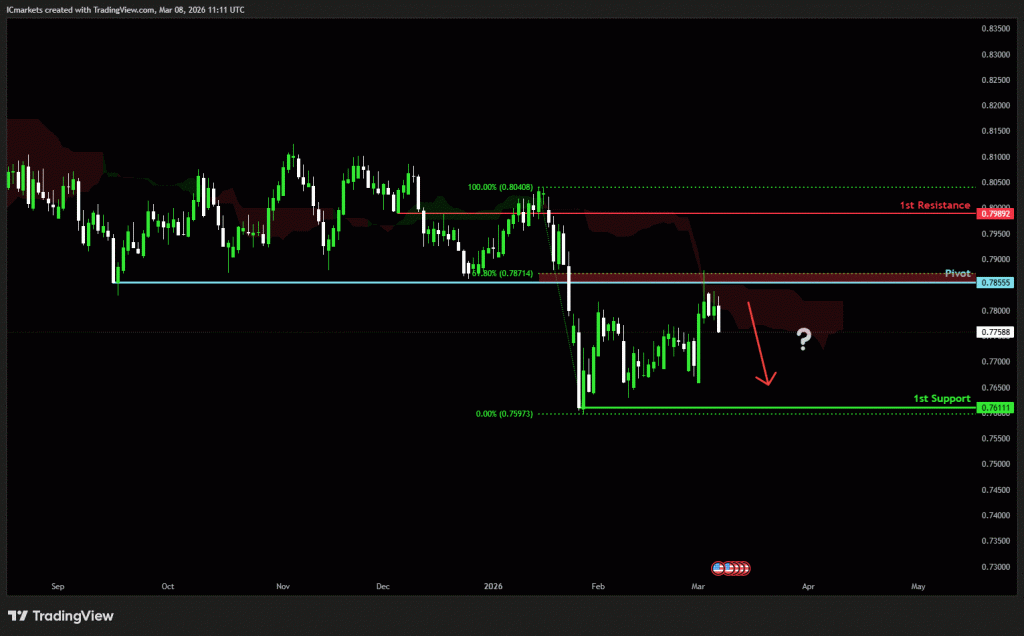Click the green 0.76111 support price tag

click(997, 408)
